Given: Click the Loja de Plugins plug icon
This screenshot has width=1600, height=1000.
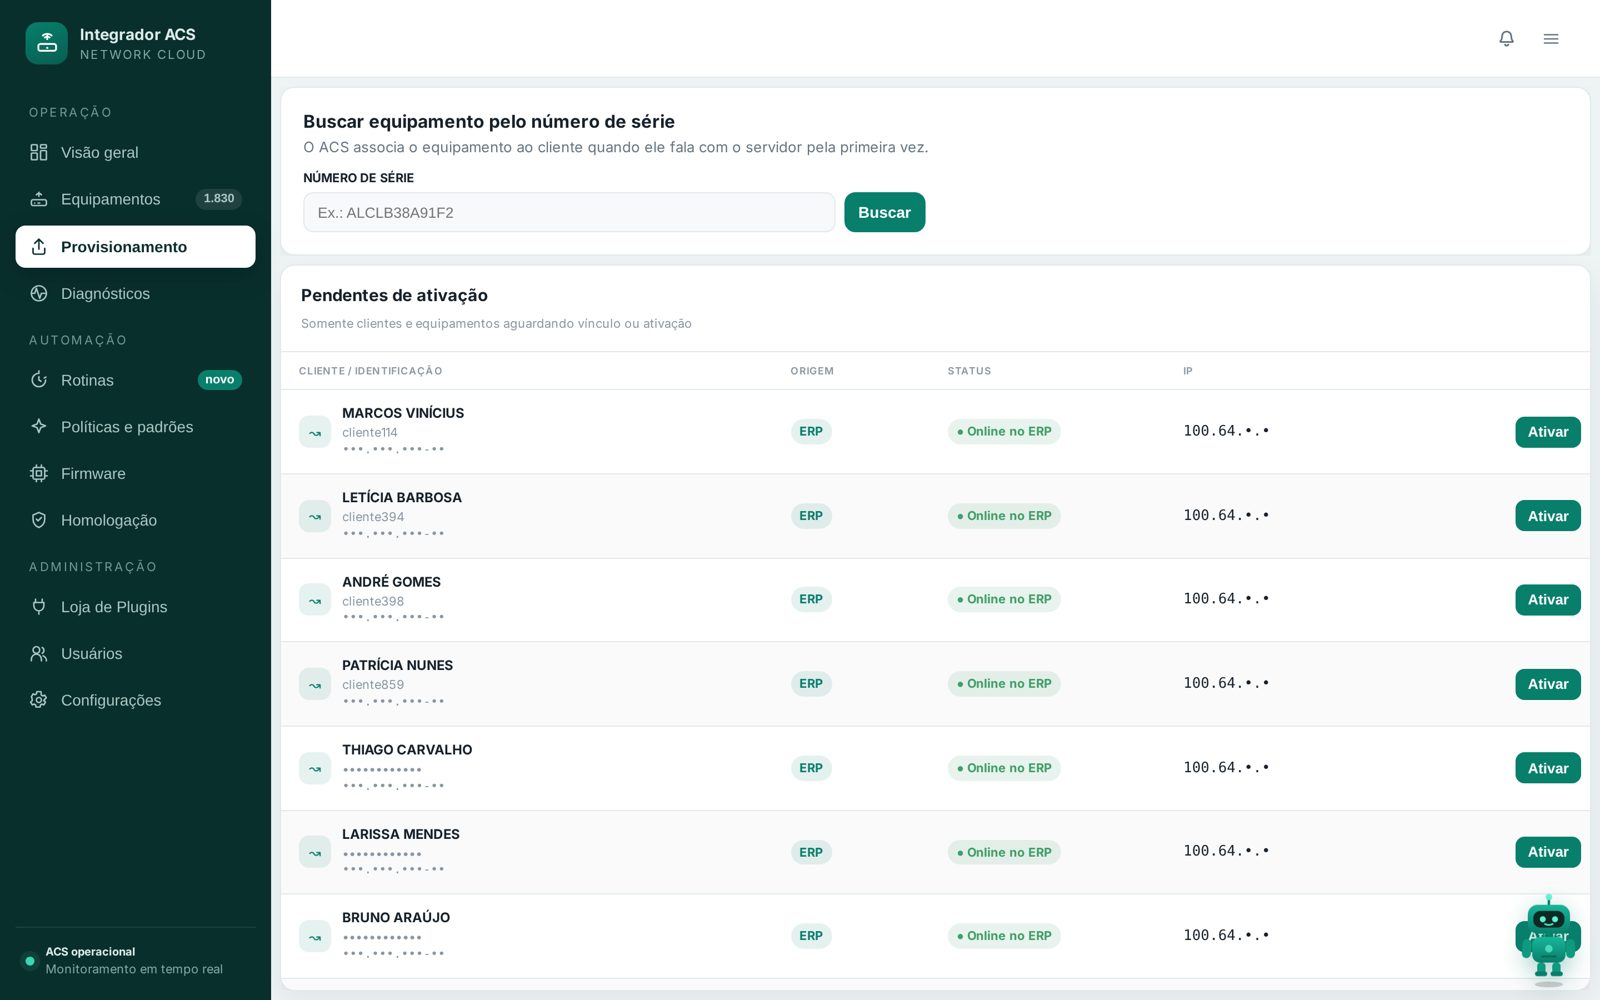Looking at the screenshot, I should 39,606.
